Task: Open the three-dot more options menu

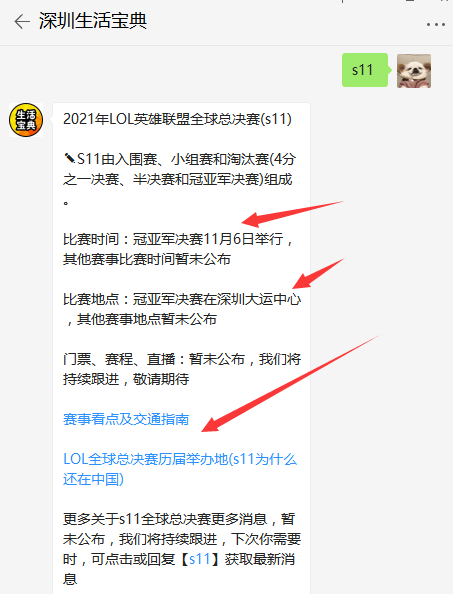Action: point(435,25)
